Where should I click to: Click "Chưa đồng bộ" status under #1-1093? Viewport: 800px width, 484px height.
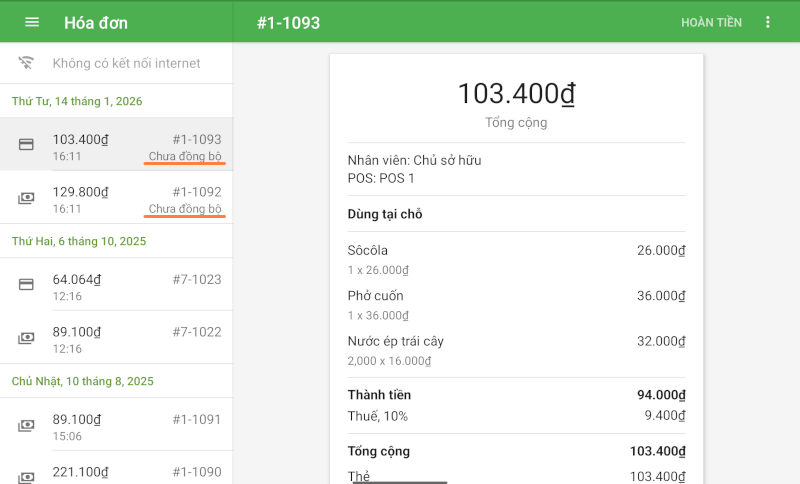click(185, 157)
